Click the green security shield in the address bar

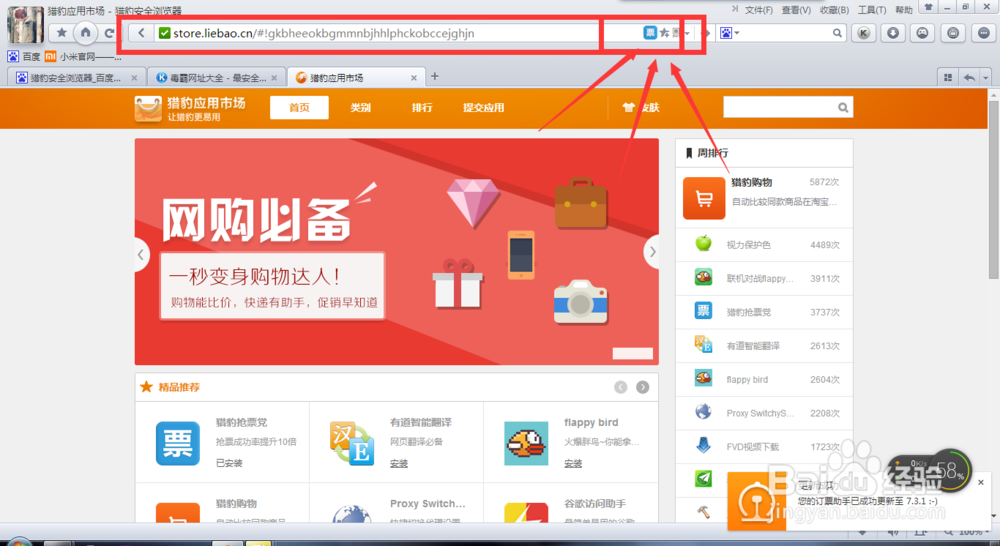164,33
